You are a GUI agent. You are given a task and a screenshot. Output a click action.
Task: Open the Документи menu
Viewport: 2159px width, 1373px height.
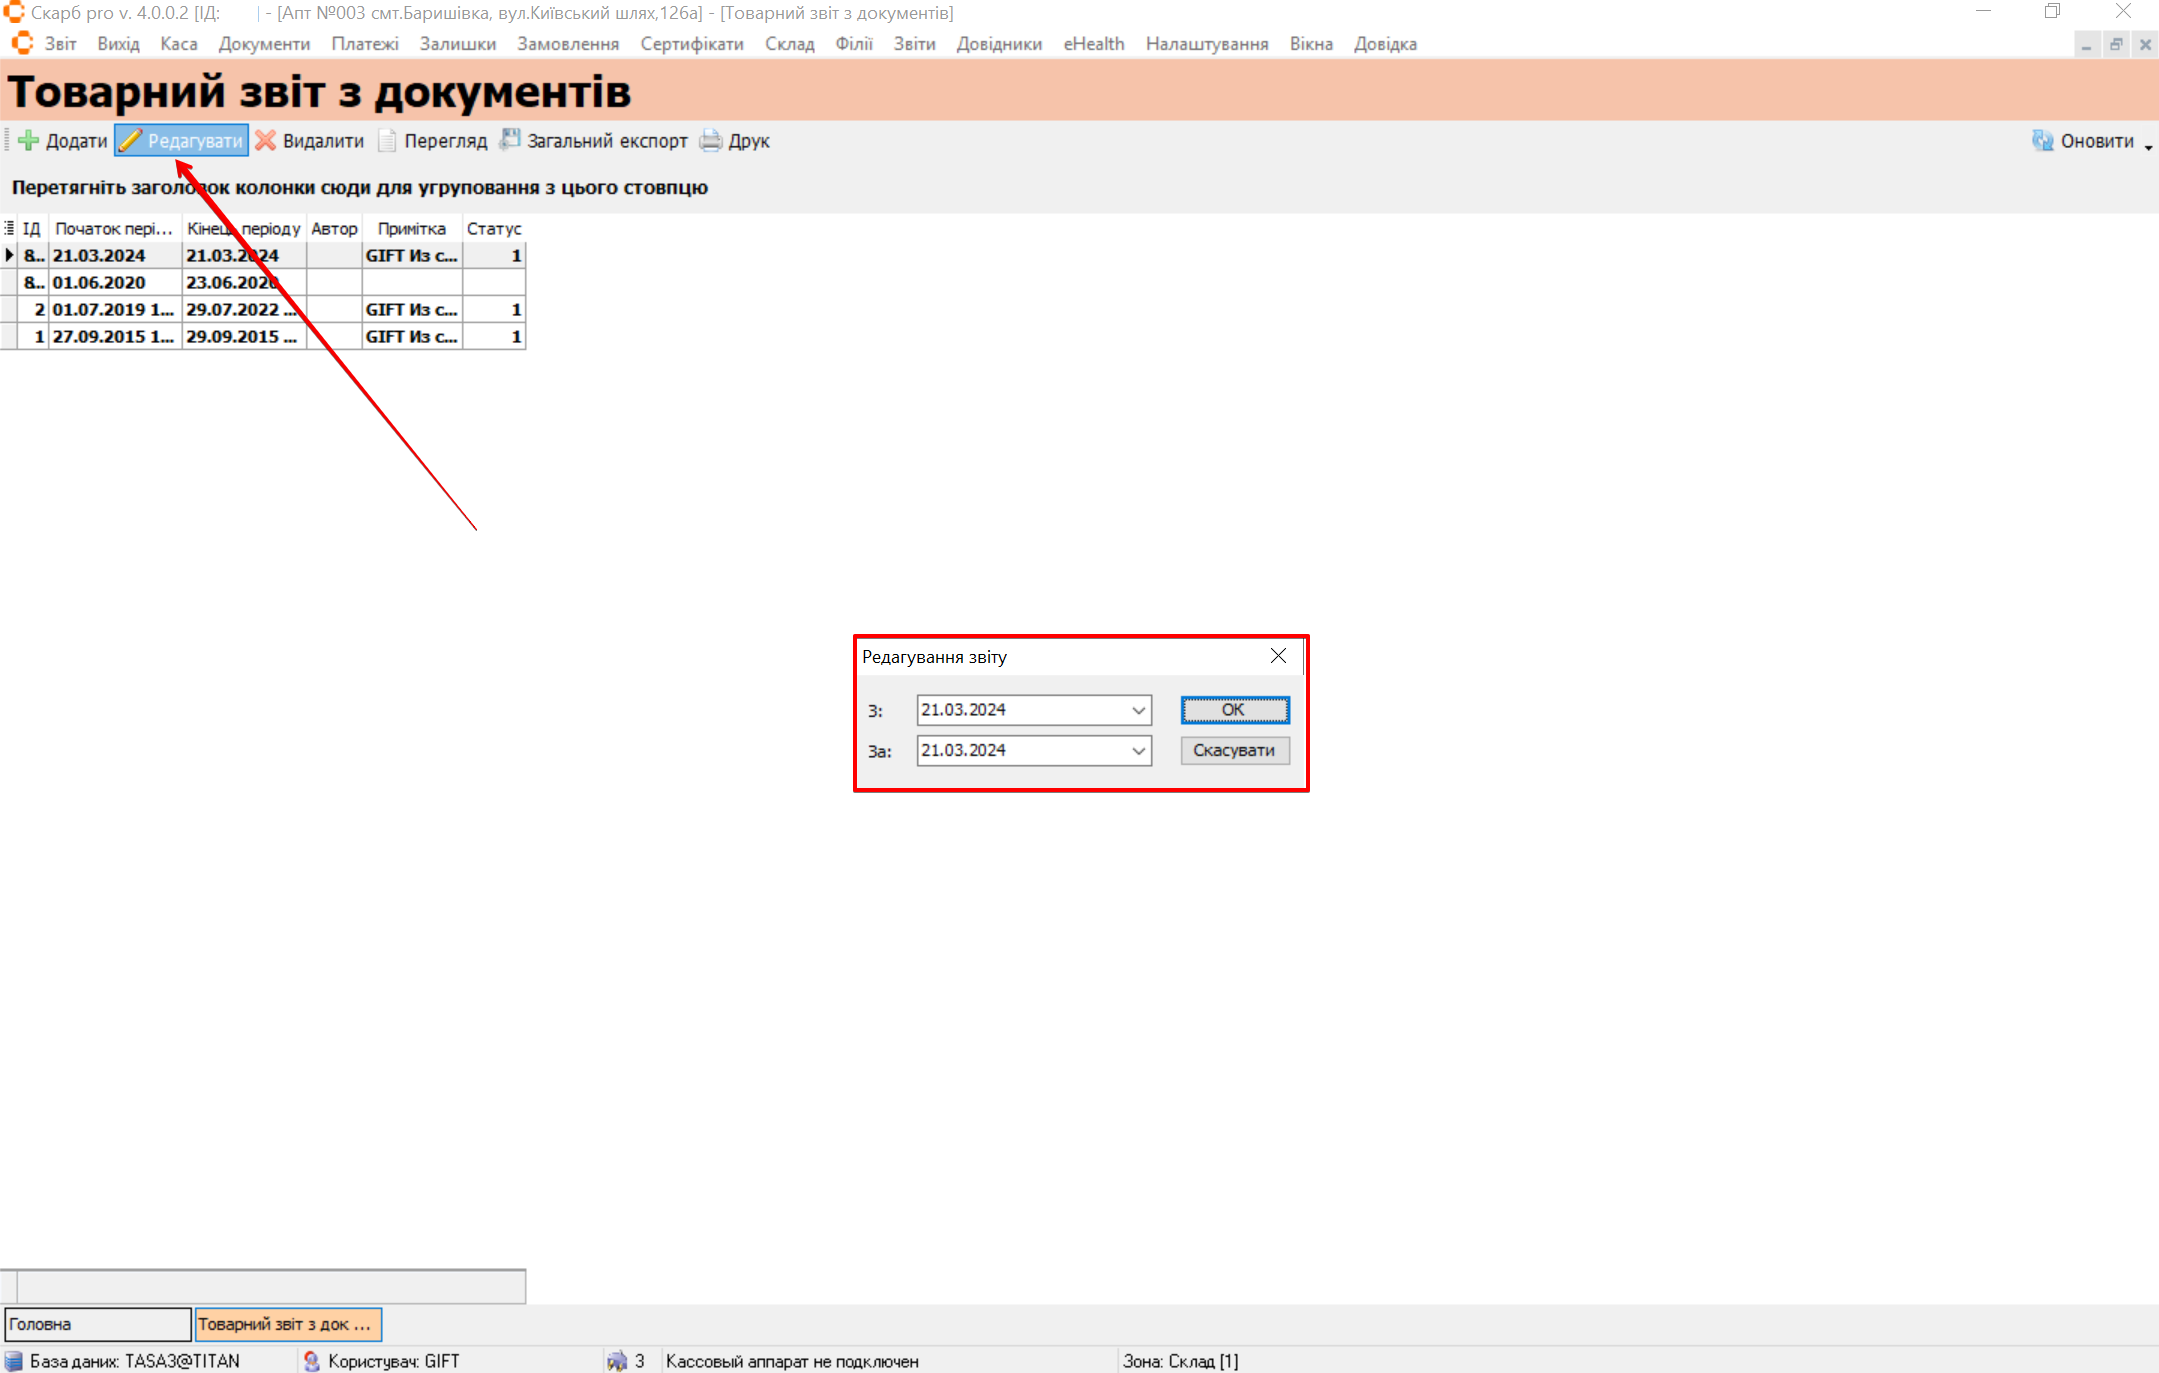[264, 44]
